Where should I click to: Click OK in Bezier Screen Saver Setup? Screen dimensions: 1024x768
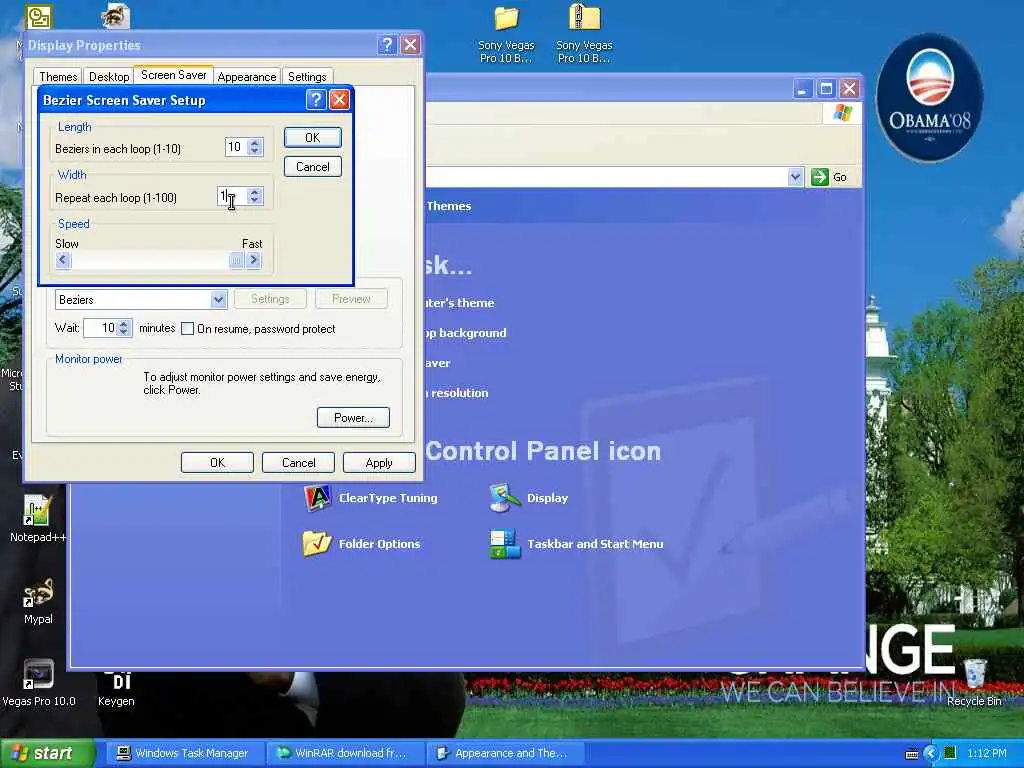pyautogui.click(x=313, y=138)
